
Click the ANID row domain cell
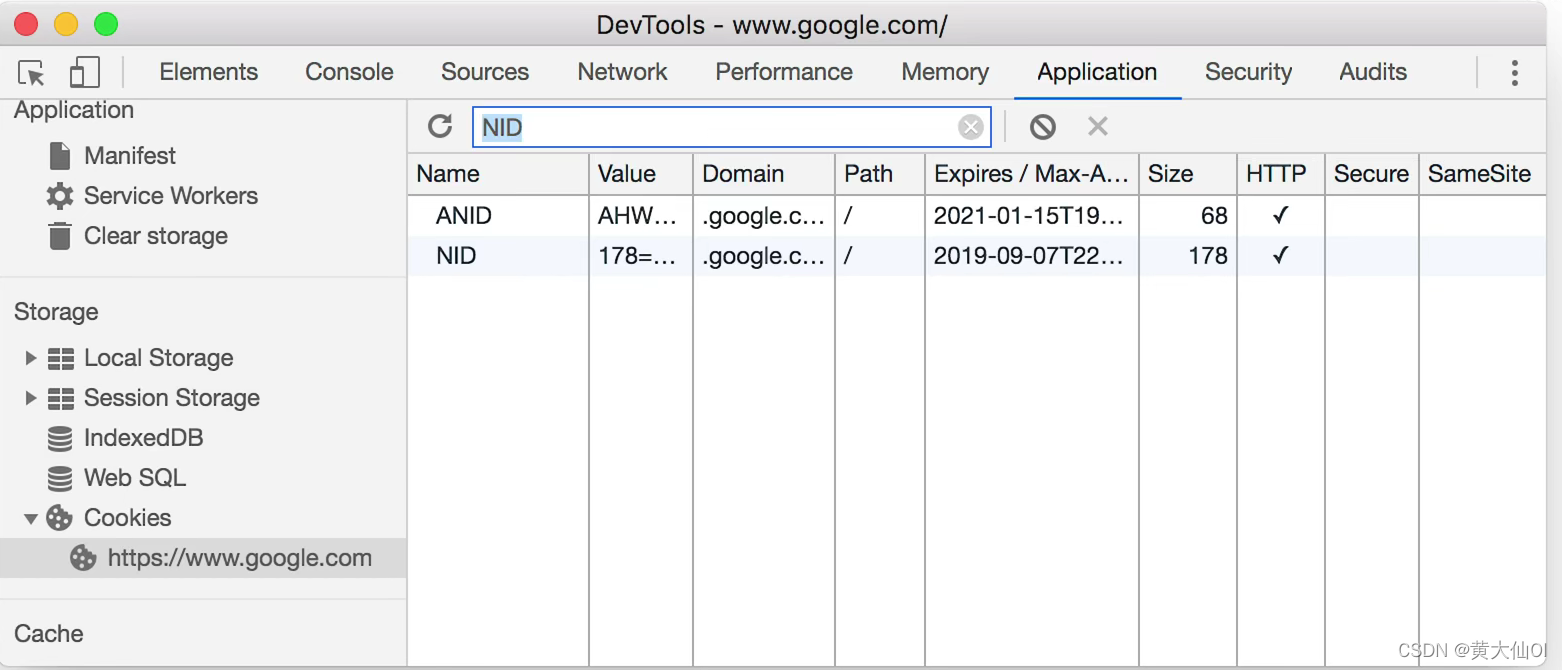point(764,216)
